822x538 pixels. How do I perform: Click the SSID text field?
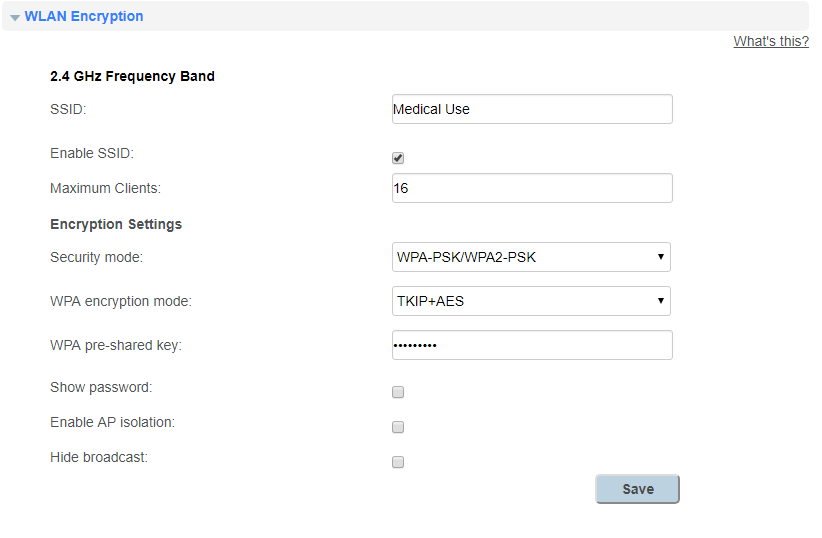click(x=531, y=109)
